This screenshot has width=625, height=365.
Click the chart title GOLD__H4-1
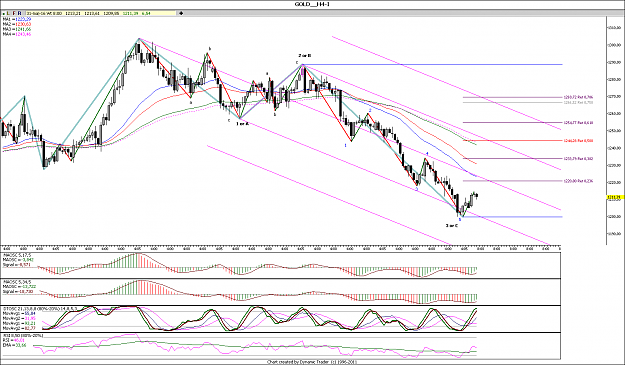[x=312, y=4]
